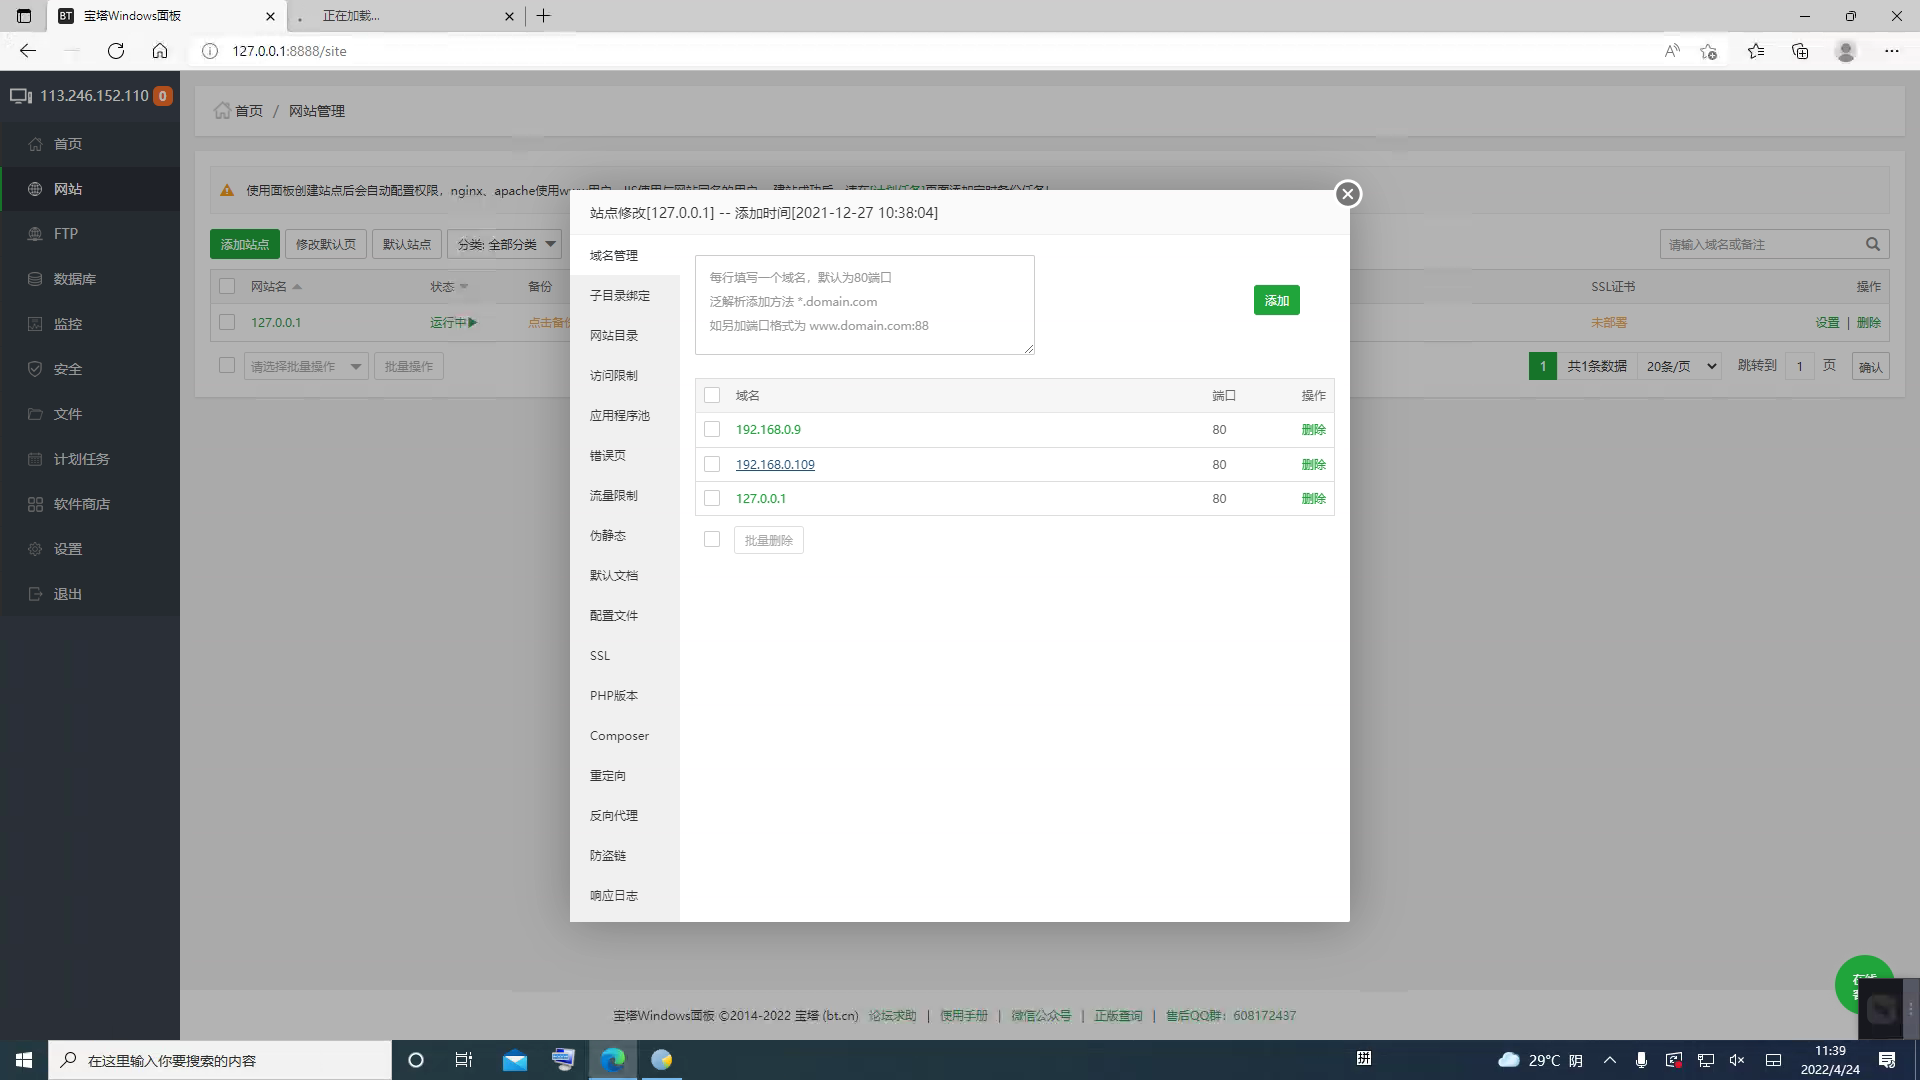
Task: Toggle select-all checkbox in site list header
Action: (227, 286)
